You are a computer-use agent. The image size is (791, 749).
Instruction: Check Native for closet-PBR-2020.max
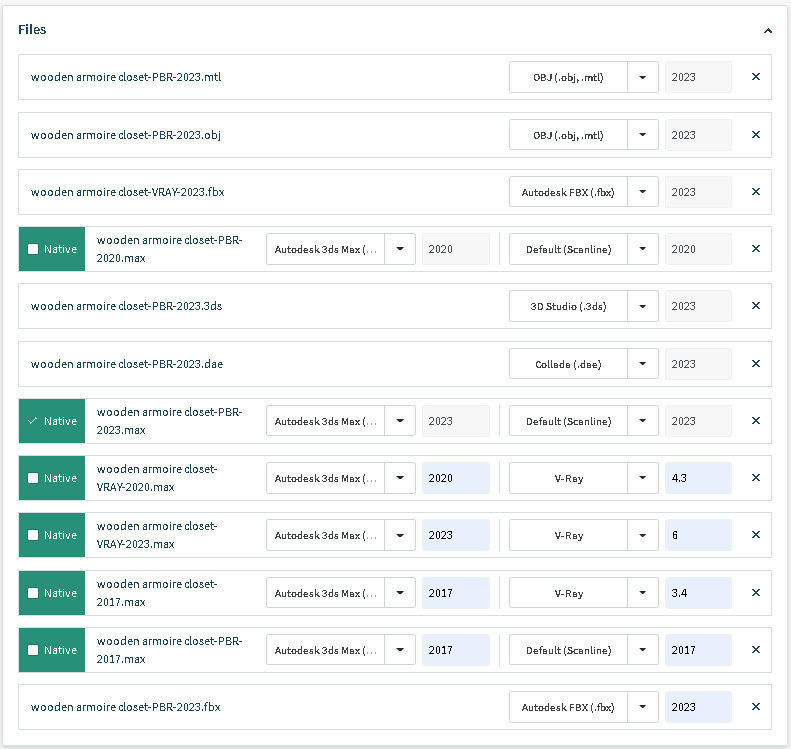[x=34, y=249]
